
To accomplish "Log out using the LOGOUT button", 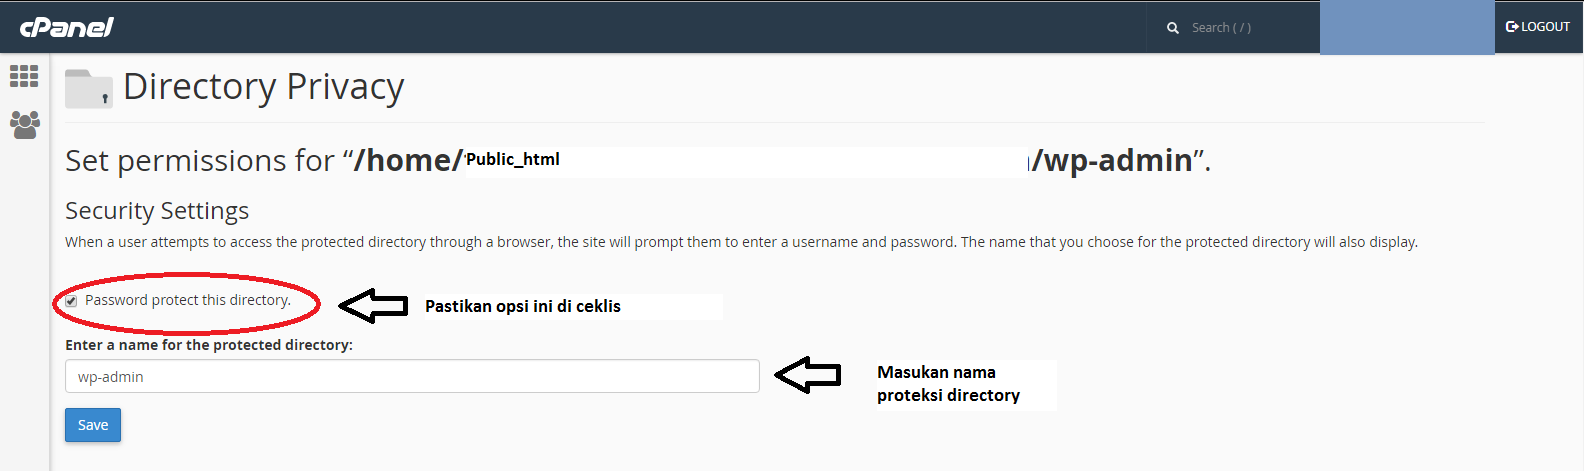I will tap(1538, 27).
